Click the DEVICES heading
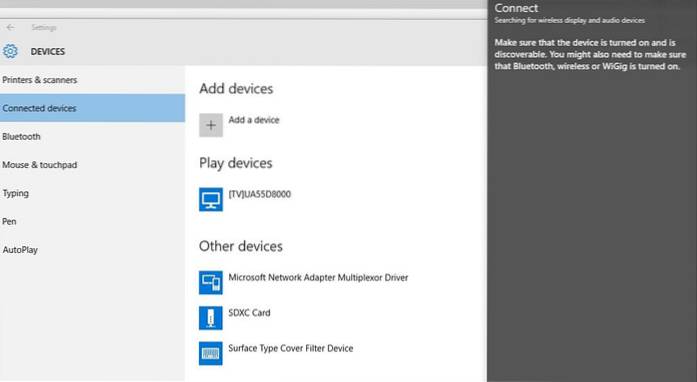Screen dimensions: 697x382 pyautogui.click(x=48, y=52)
